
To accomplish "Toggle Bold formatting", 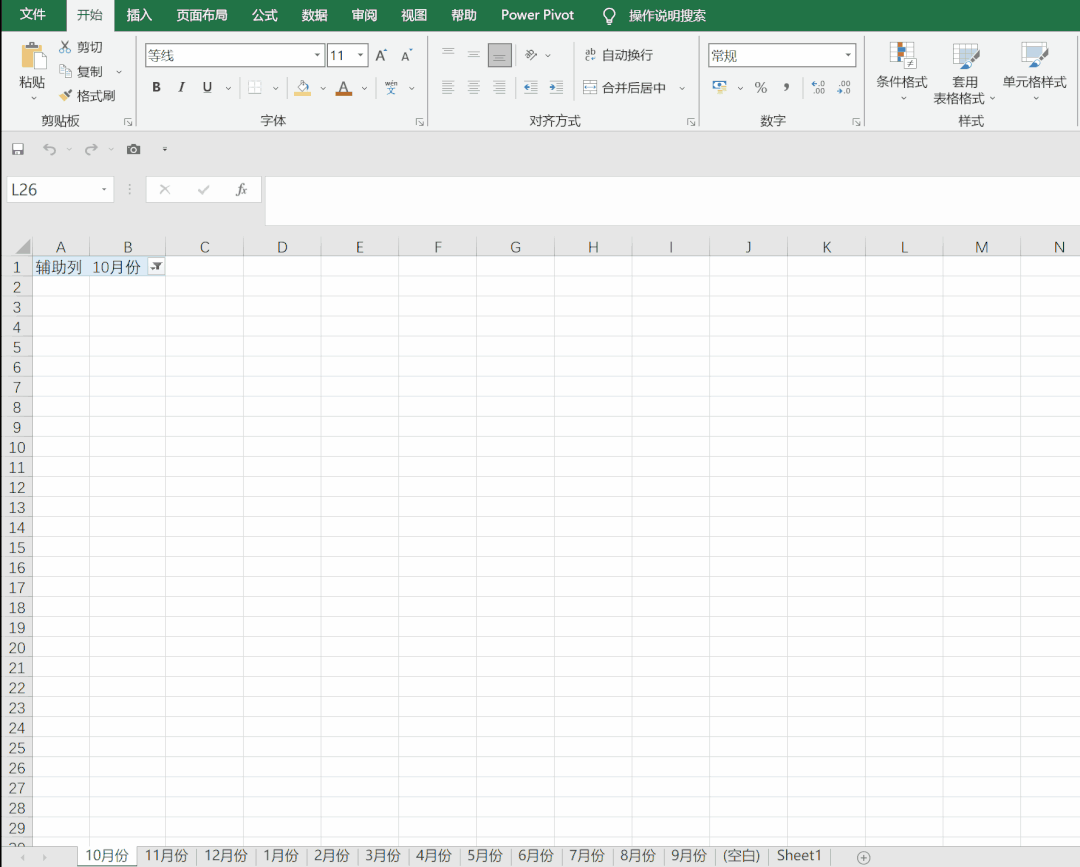I will (156, 87).
